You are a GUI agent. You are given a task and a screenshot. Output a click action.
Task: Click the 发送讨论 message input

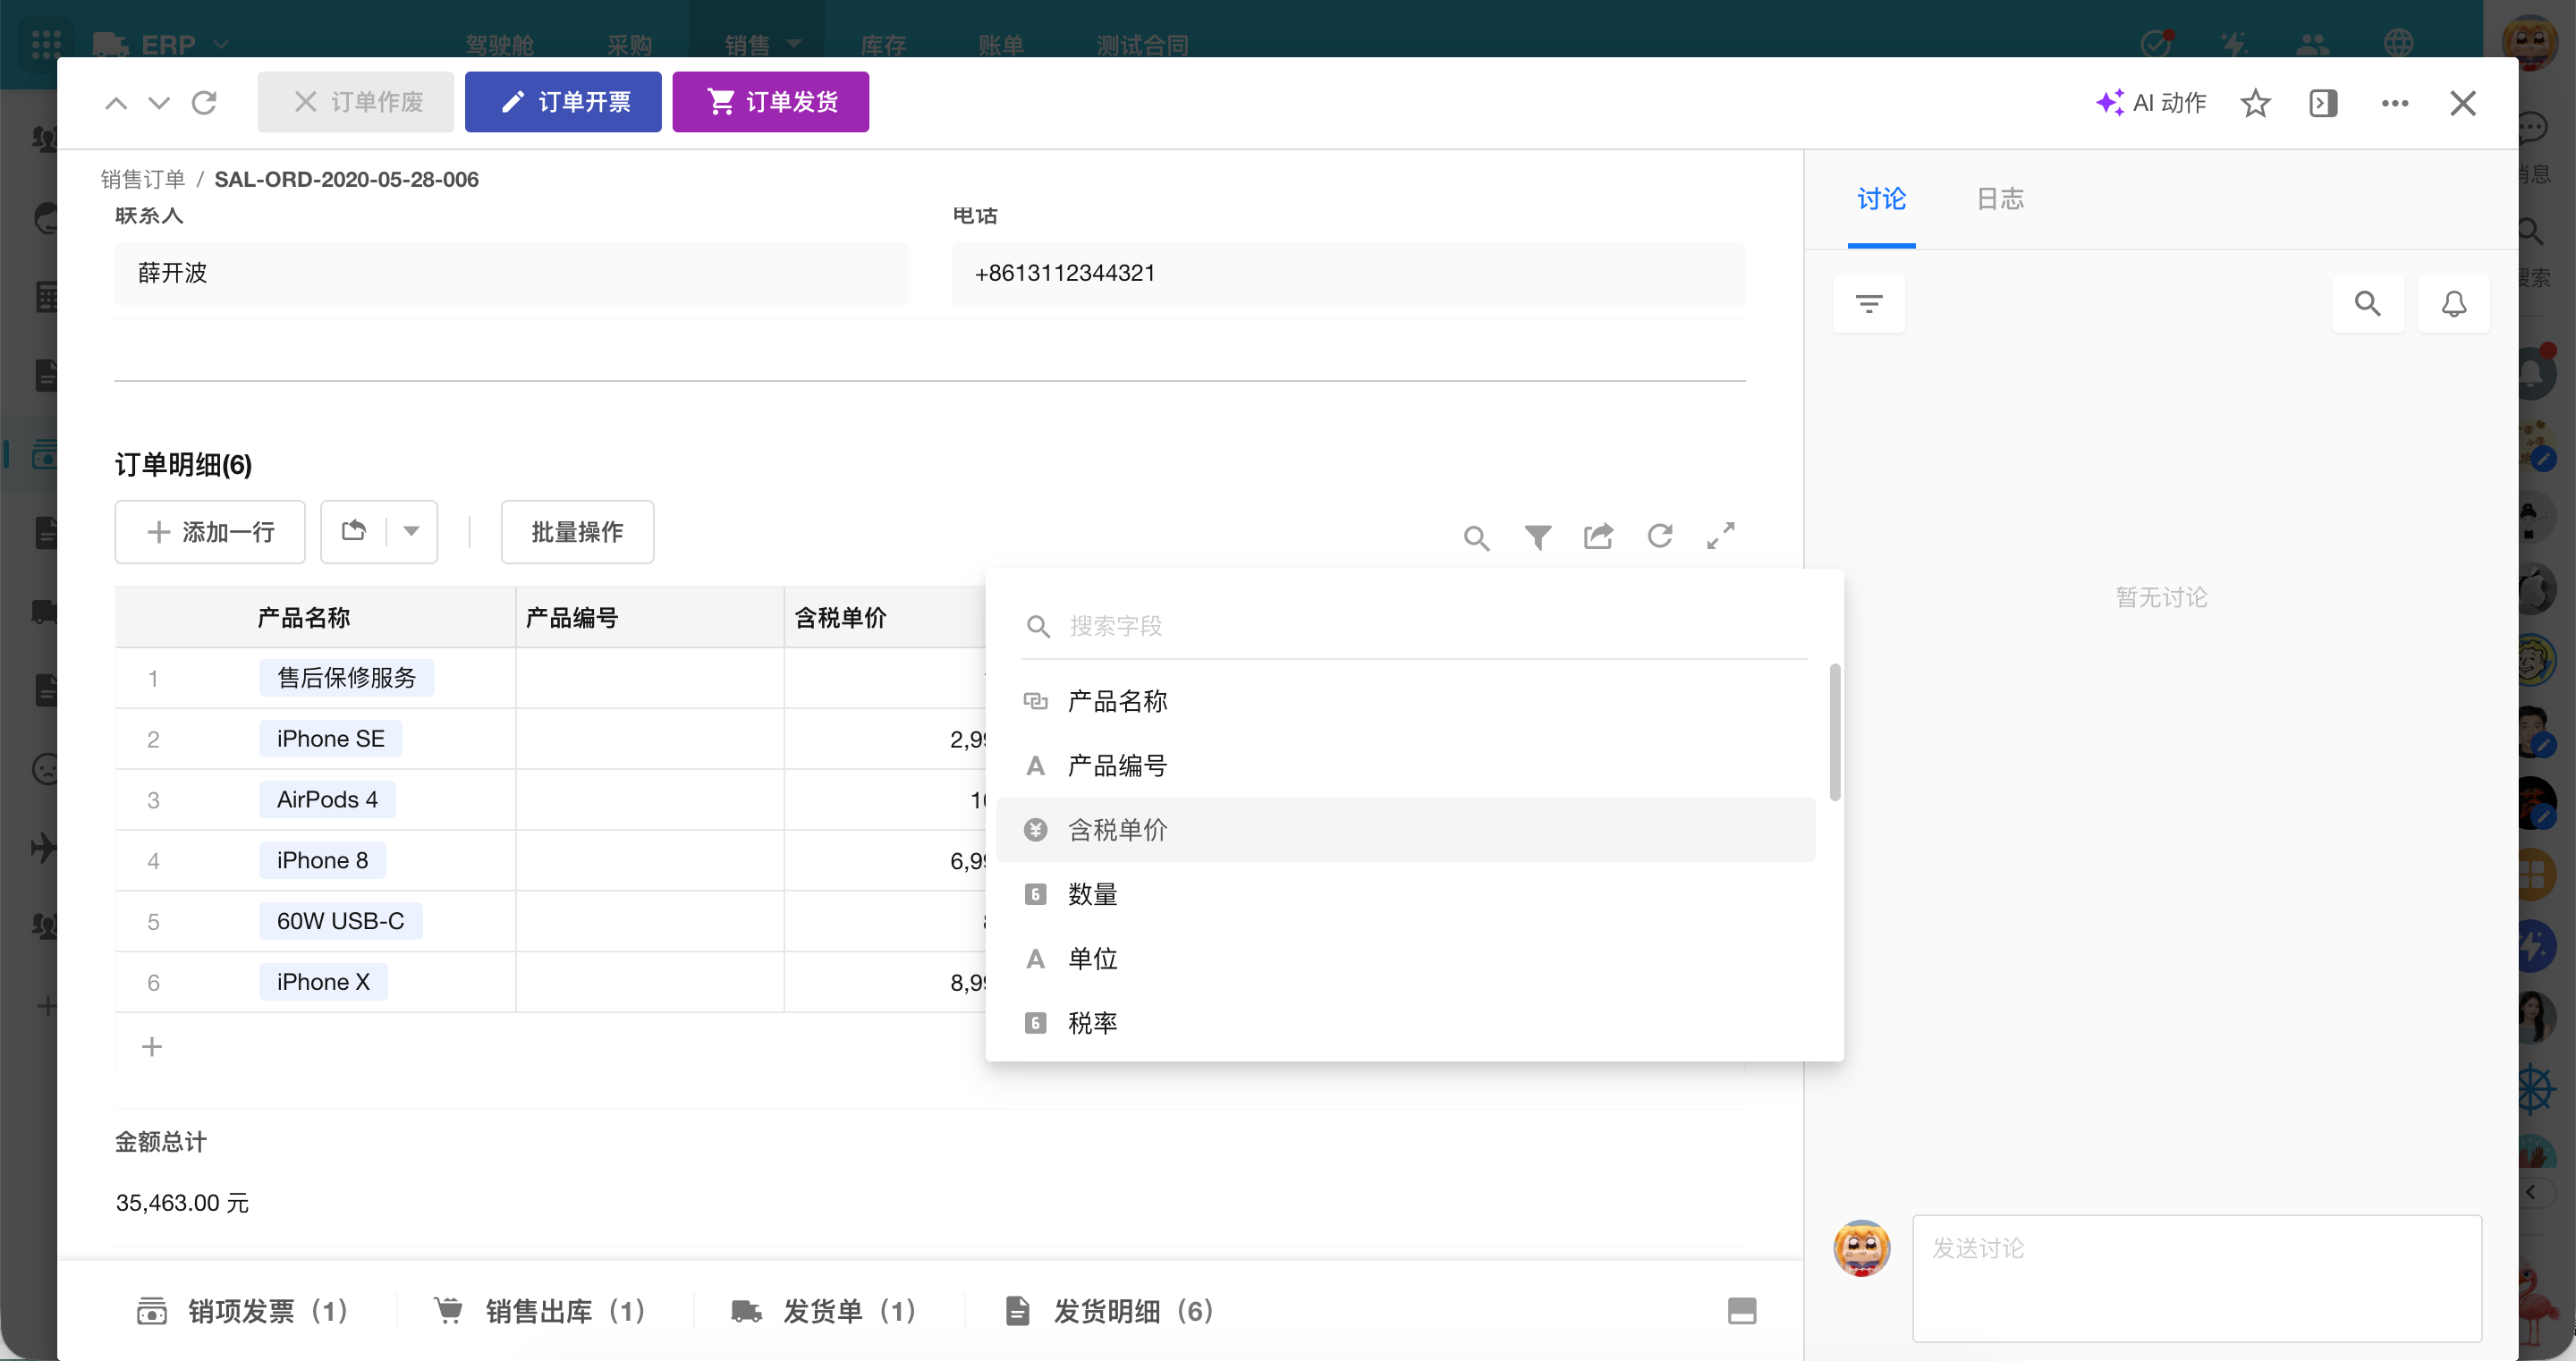click(x=2197, y=1278)
